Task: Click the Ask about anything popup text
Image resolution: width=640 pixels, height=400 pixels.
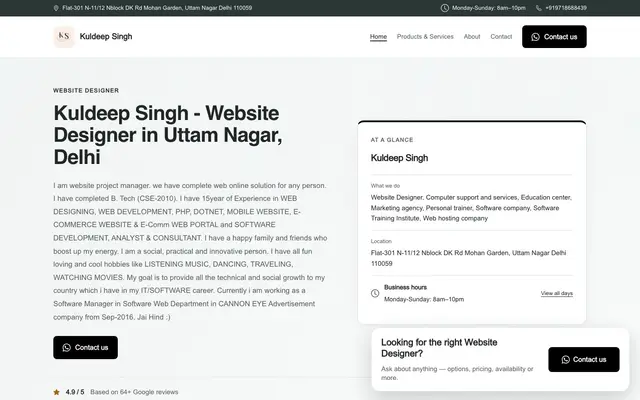Action: click(x=457, y=373)
